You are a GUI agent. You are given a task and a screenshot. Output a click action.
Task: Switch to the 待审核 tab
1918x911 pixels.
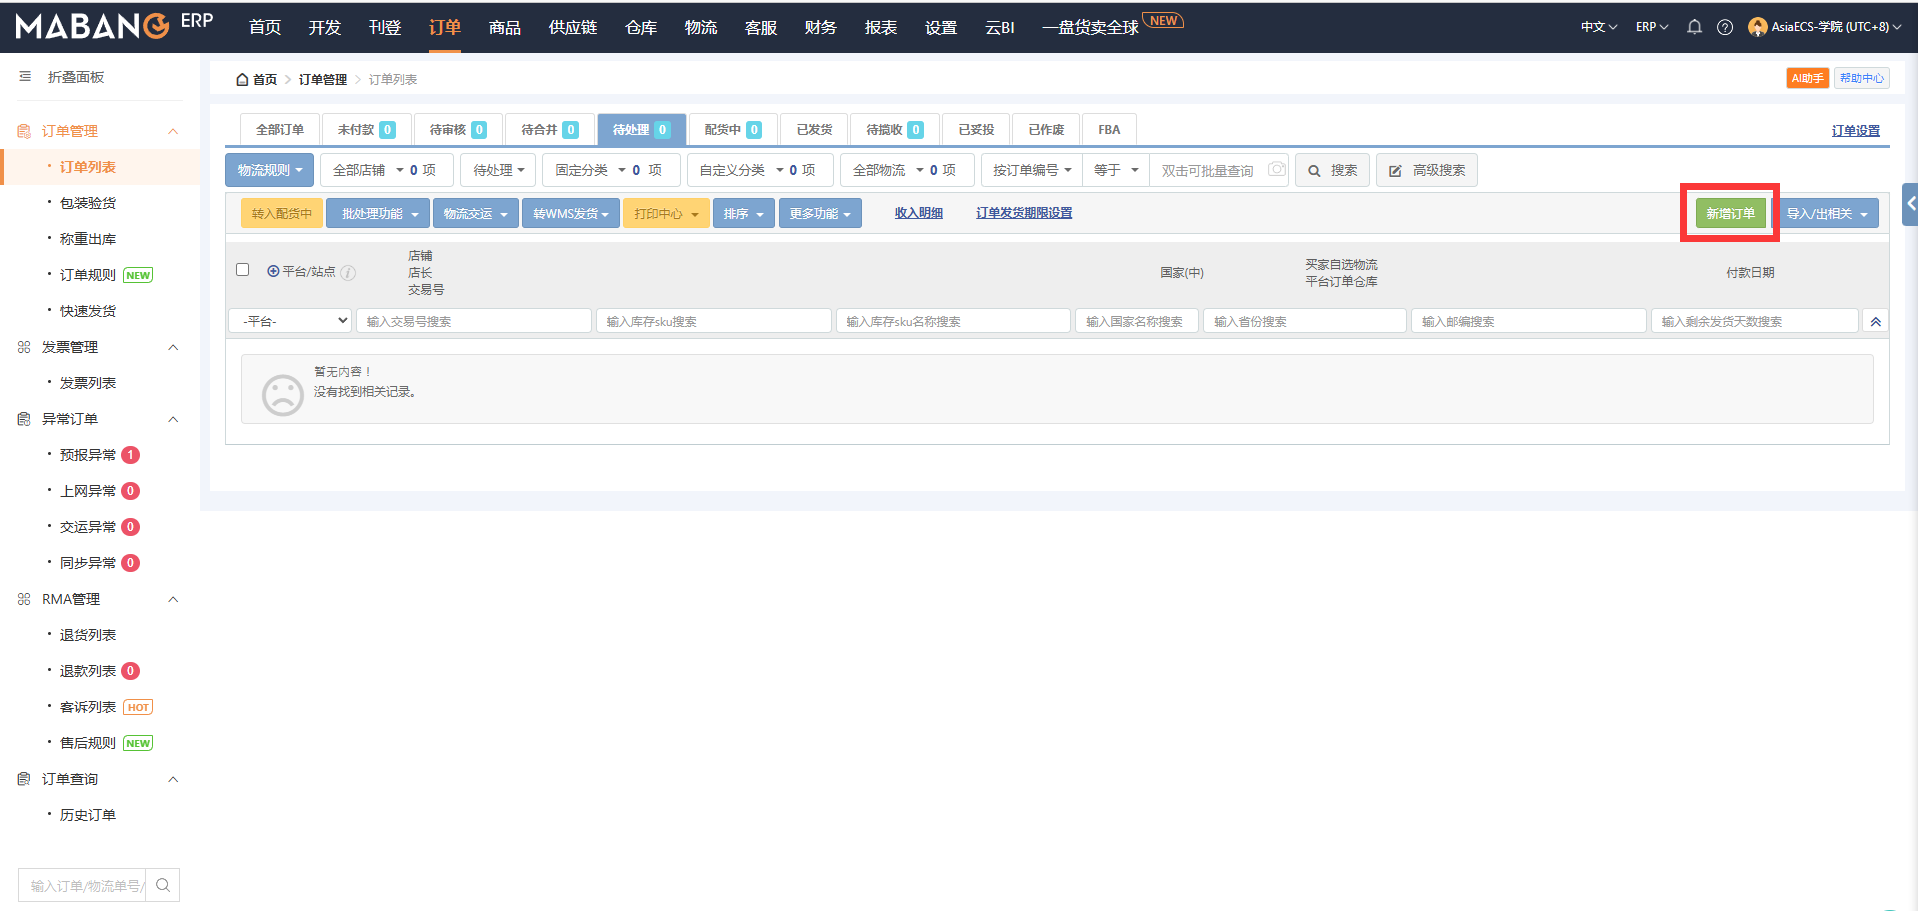click(457, 130)
